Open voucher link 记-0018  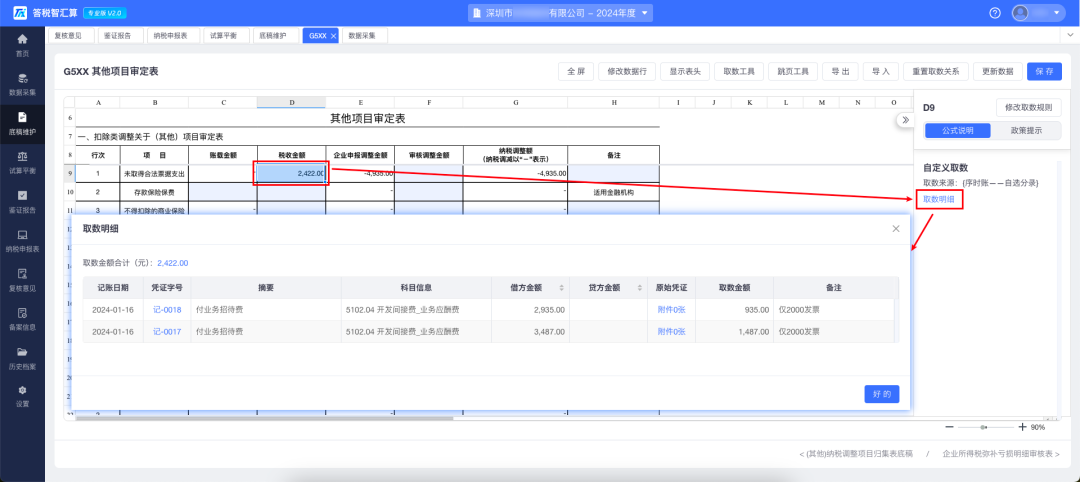point(167,310)
